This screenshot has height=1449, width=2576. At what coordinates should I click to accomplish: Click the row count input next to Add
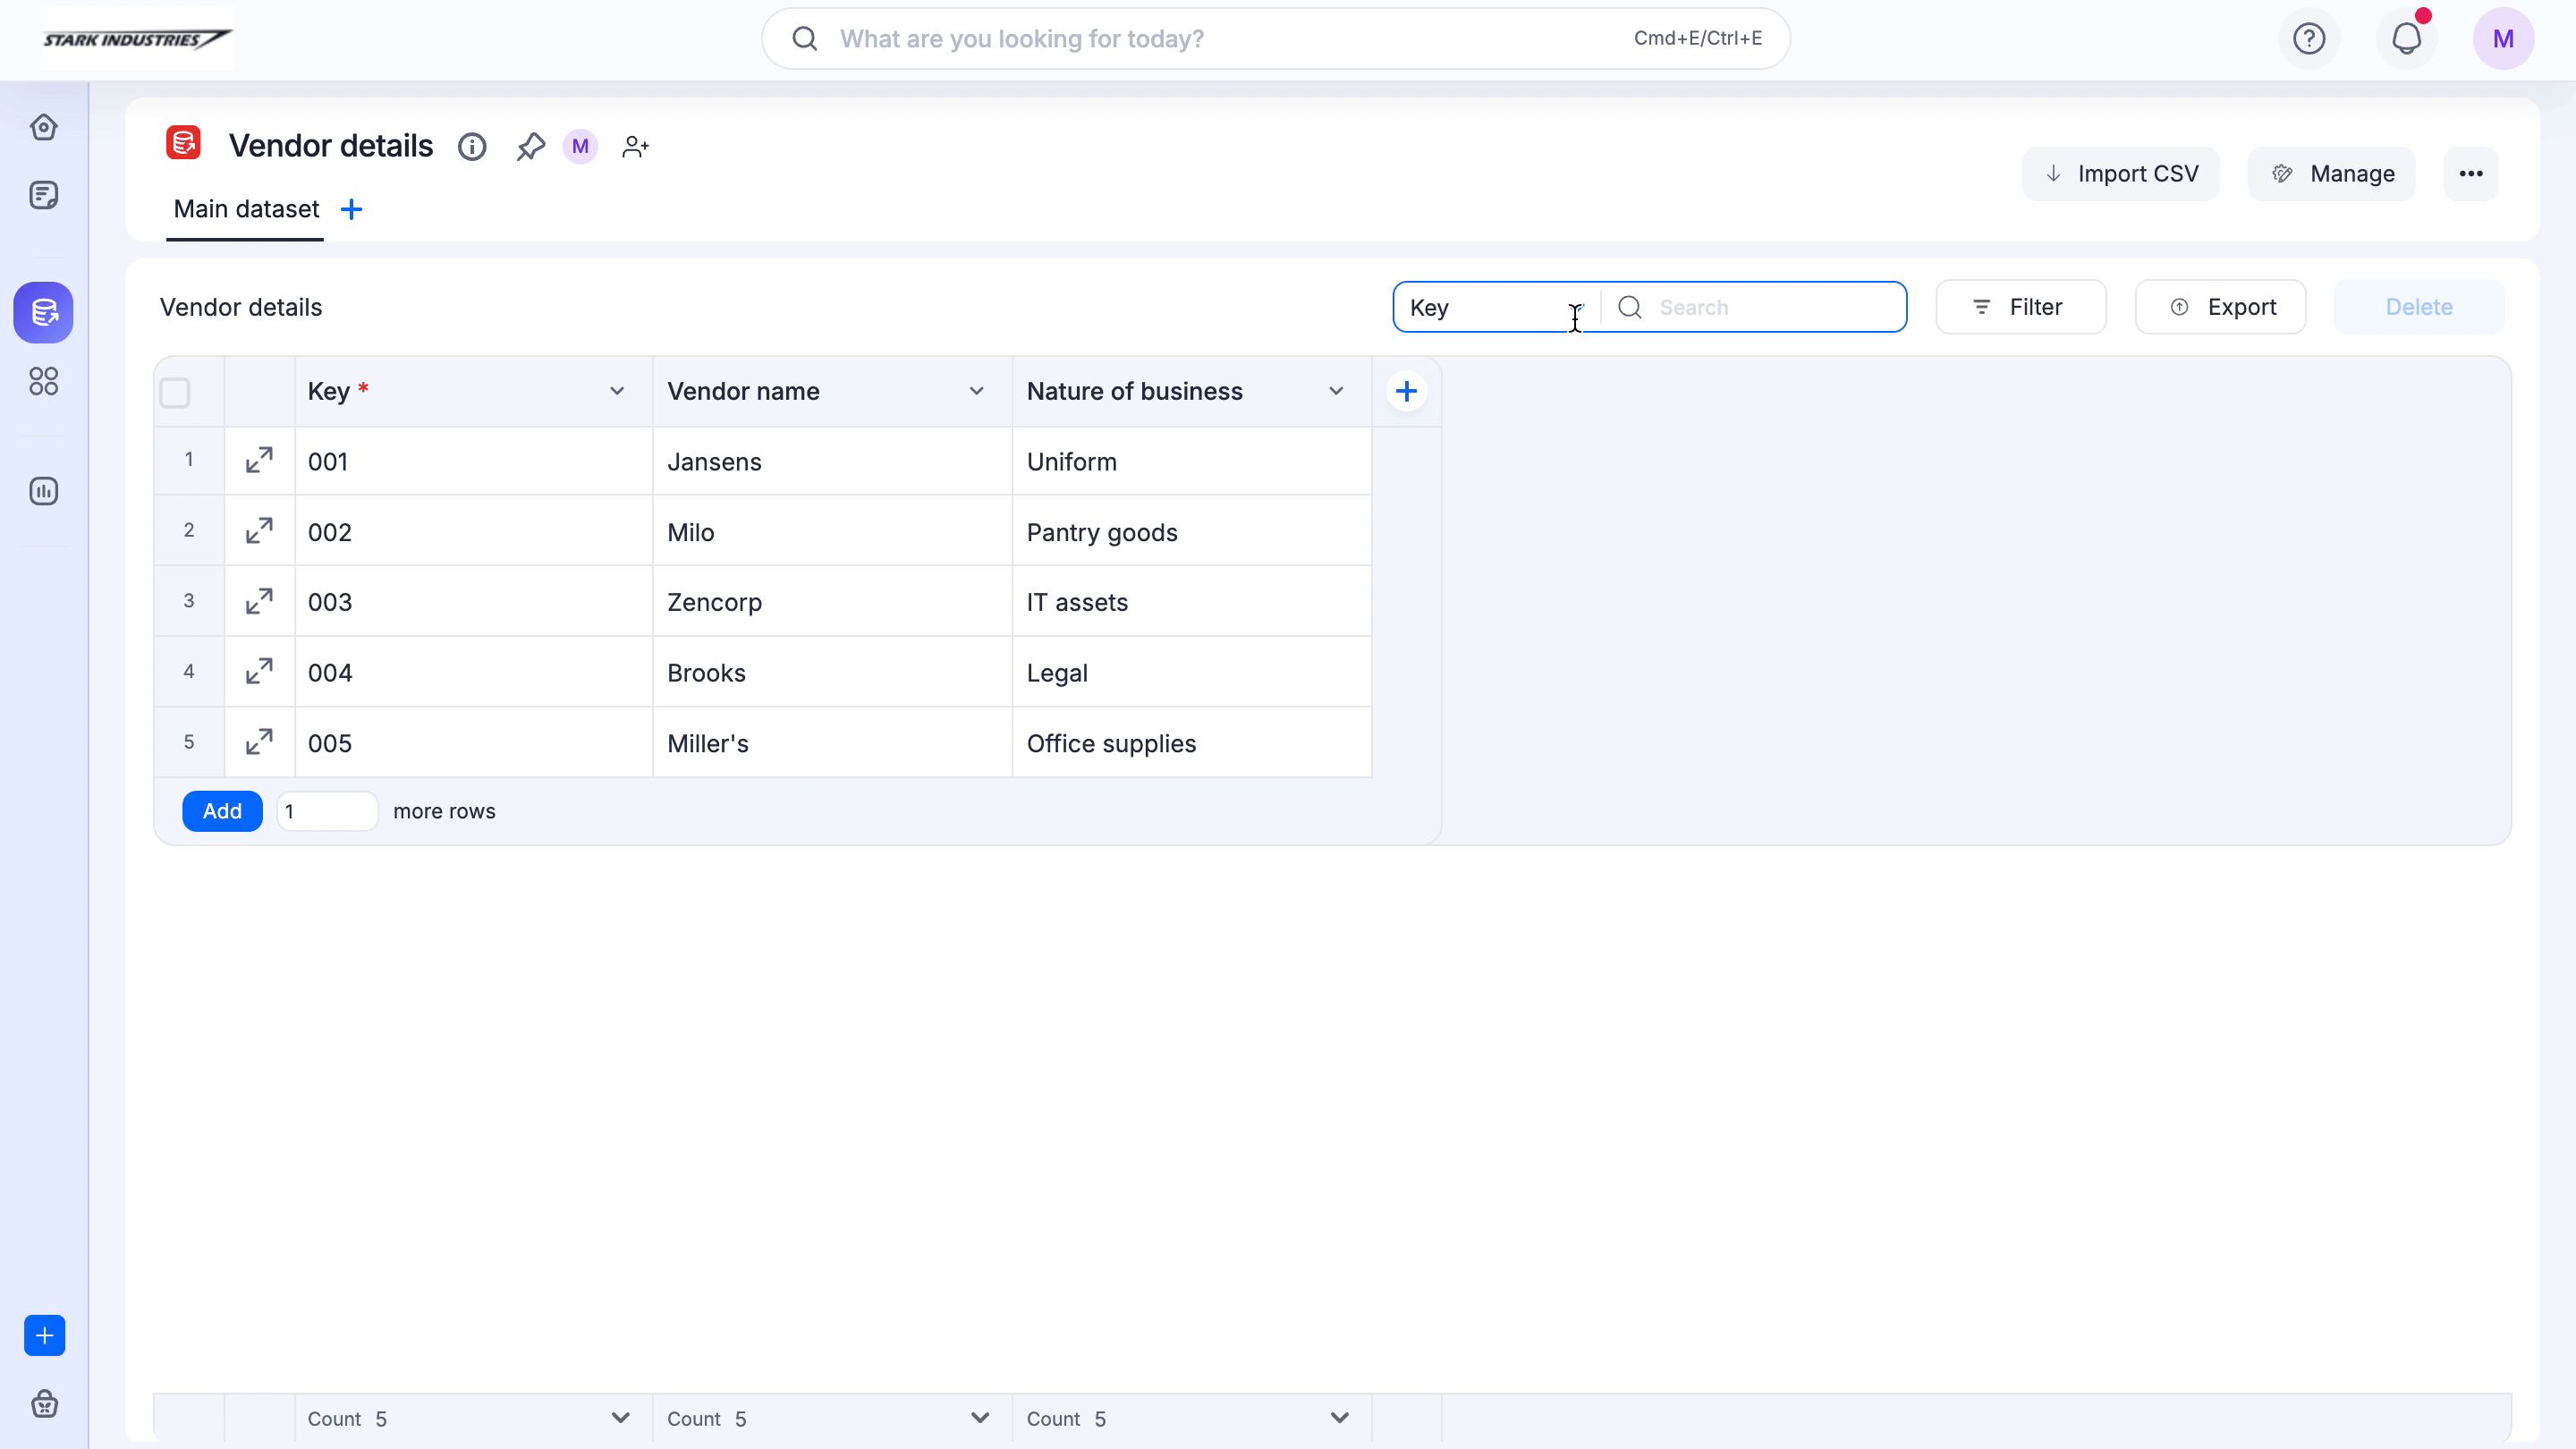point(327,811)
